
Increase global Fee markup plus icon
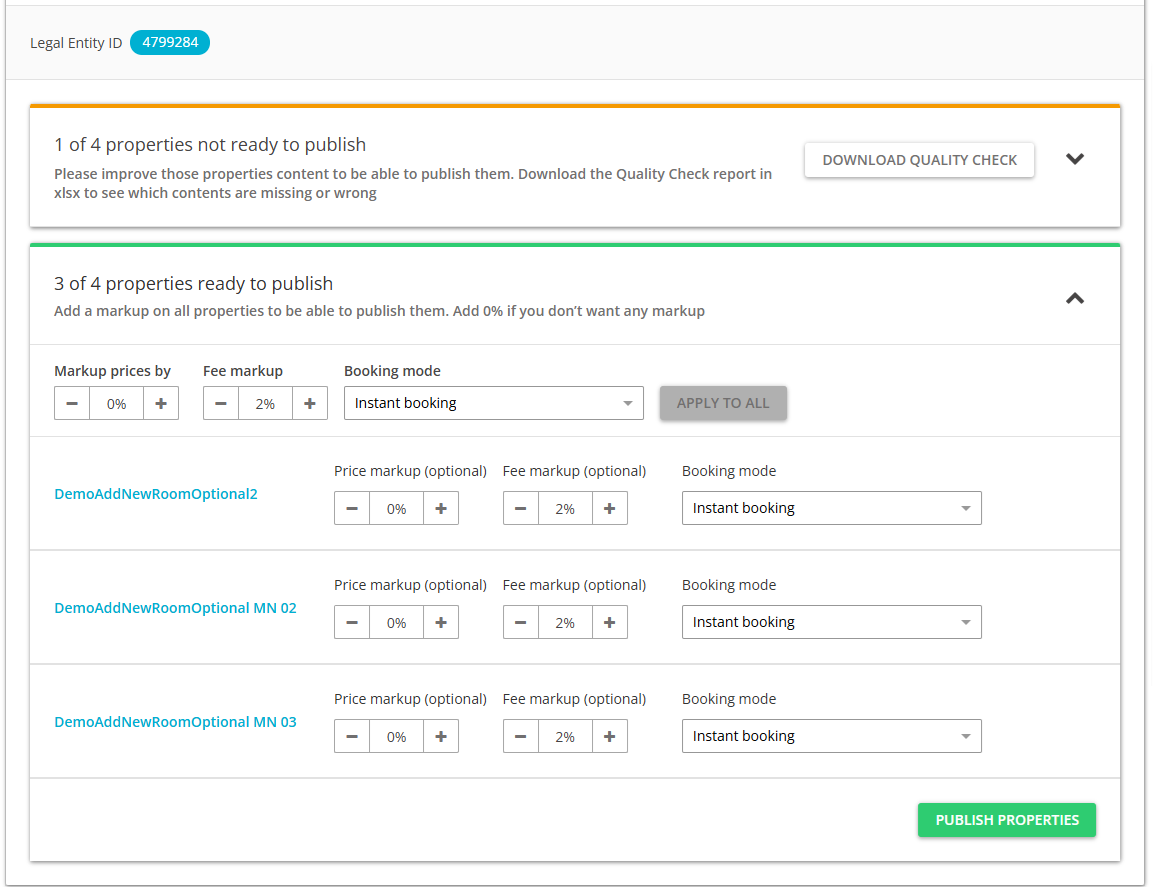coord(310,404)
